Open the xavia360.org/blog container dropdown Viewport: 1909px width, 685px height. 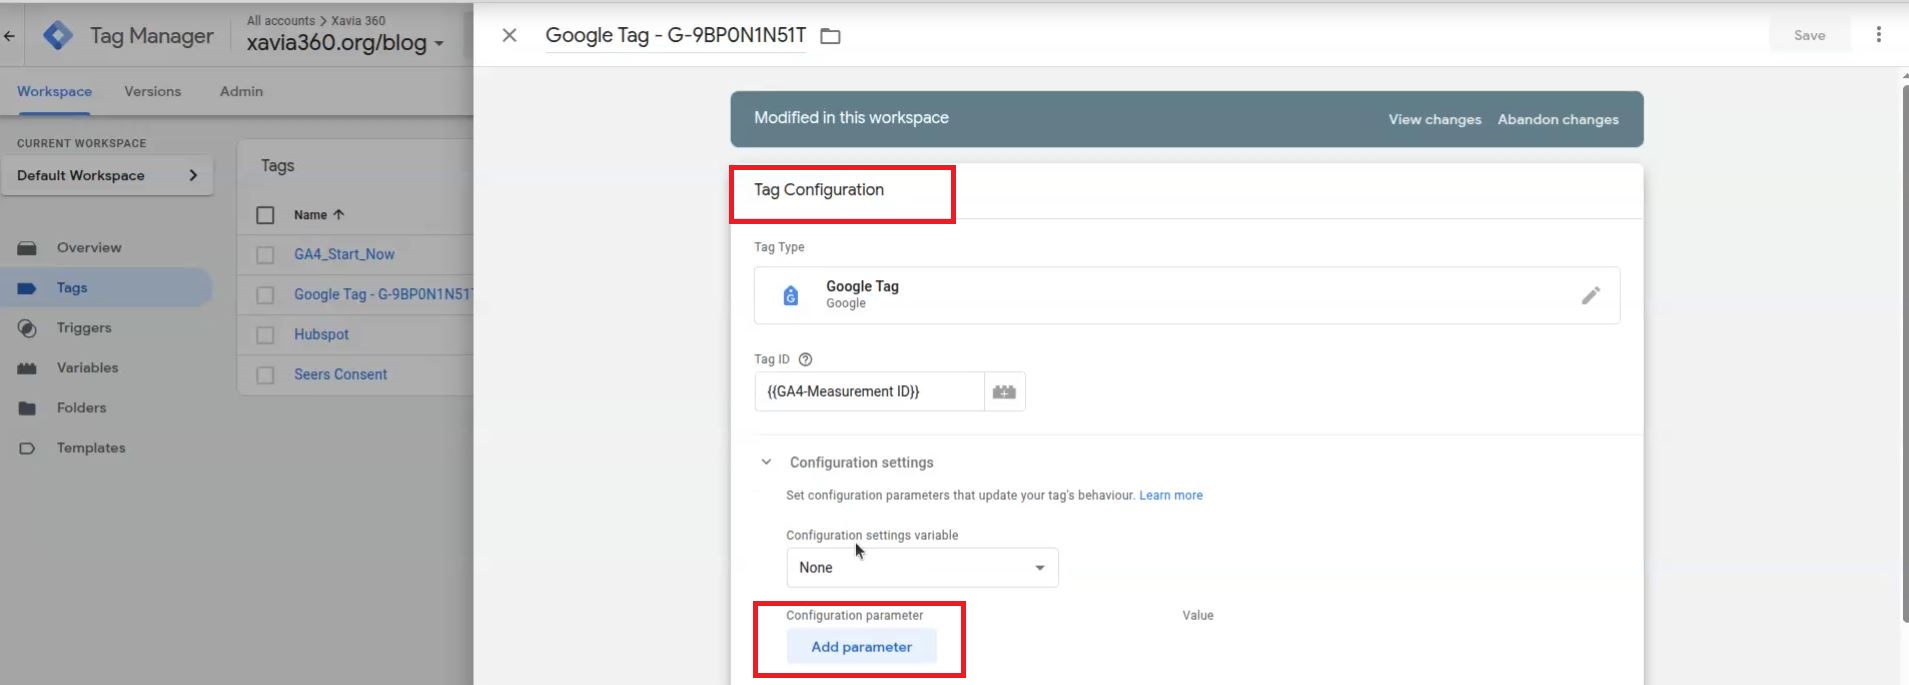[345, 43]
